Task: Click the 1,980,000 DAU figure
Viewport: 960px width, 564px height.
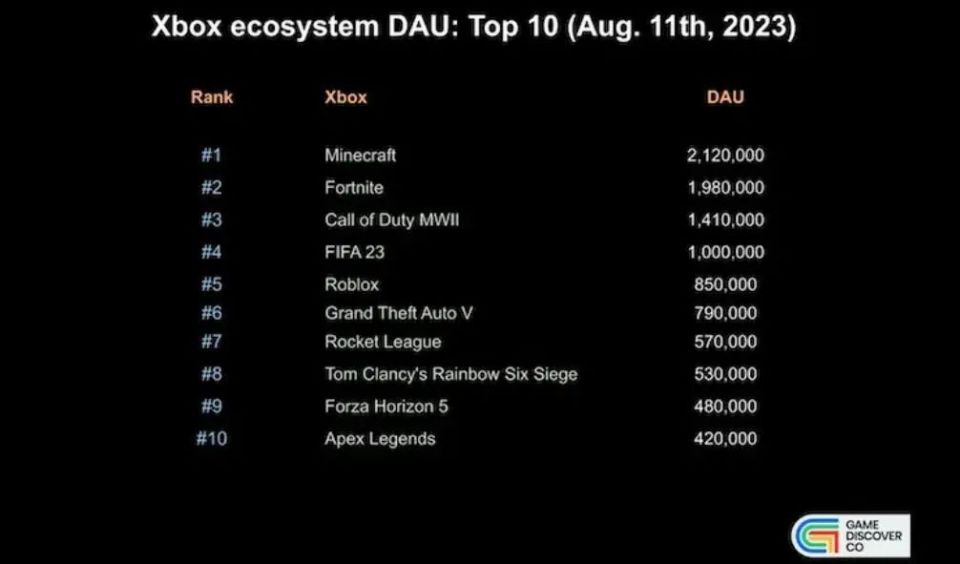Action: pos(725,187)
